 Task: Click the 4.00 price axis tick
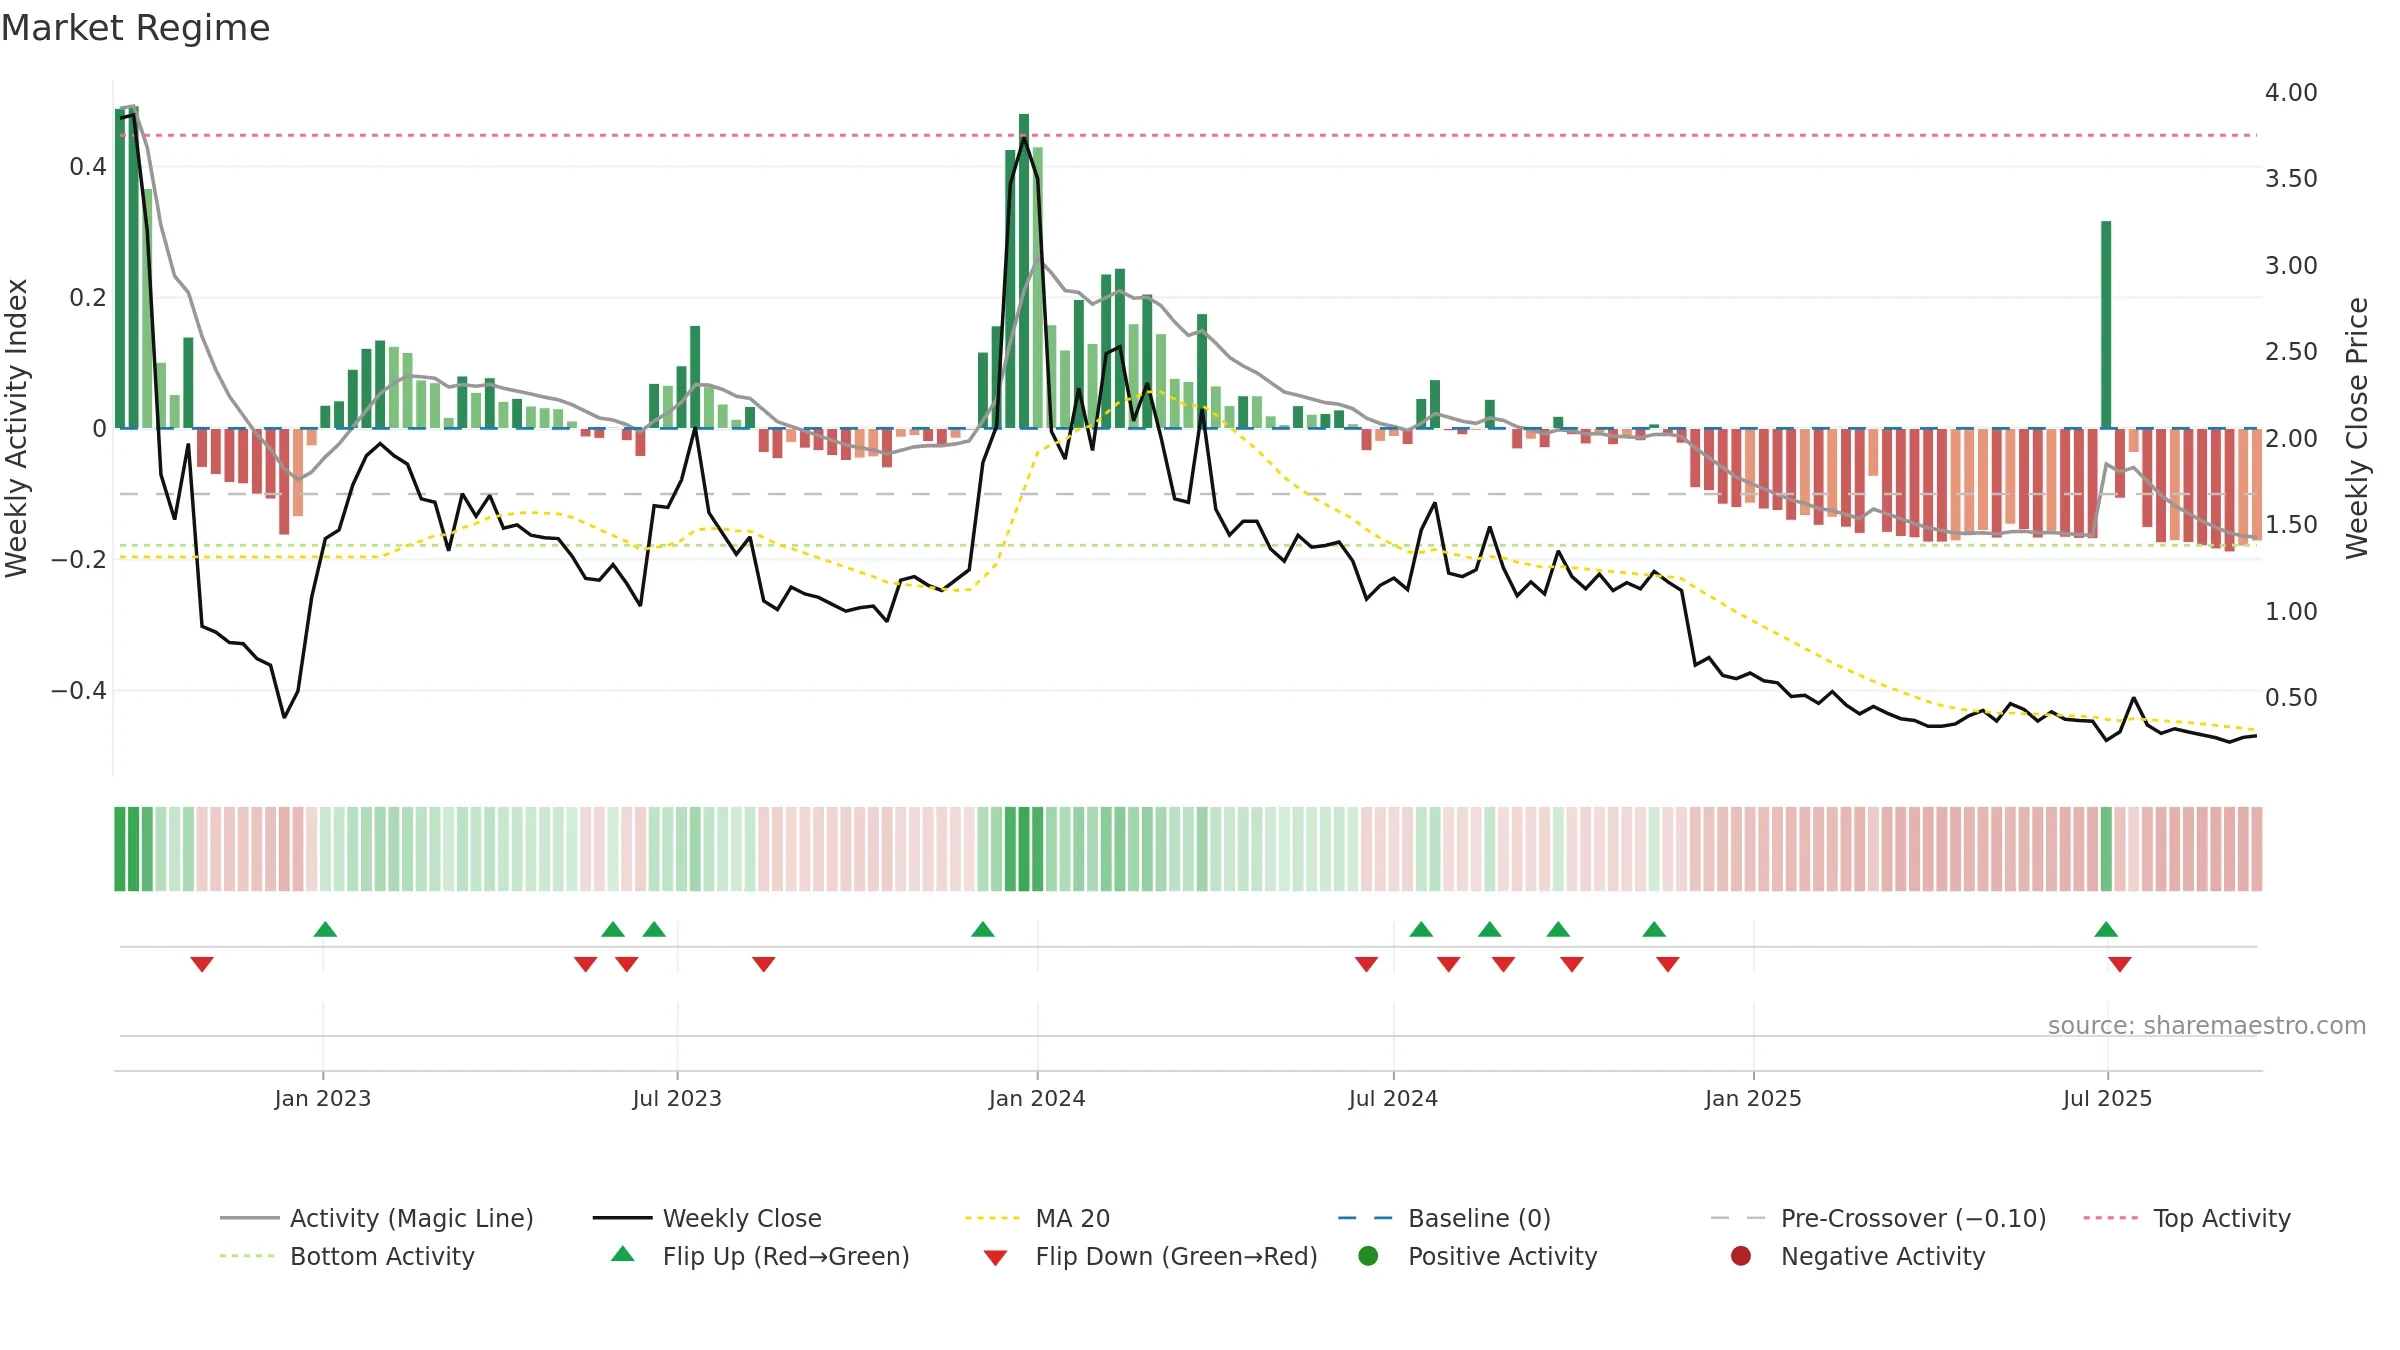(2291, 92)
